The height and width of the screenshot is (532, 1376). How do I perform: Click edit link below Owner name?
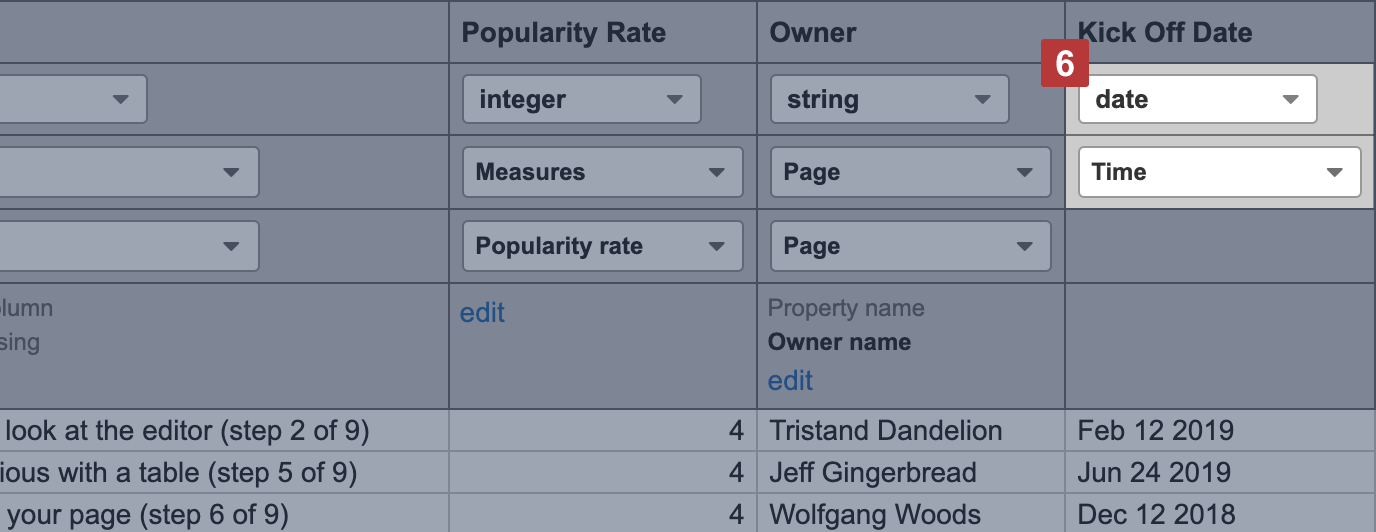790,381
